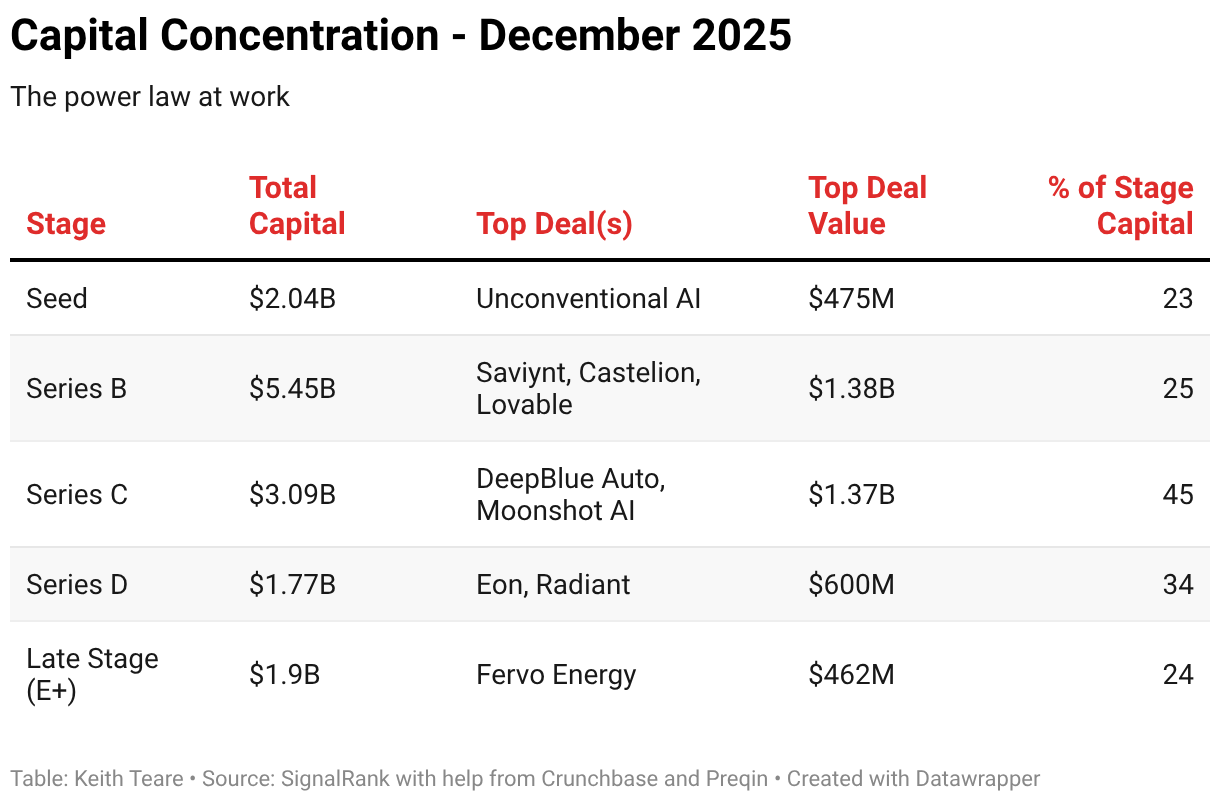Select the Series C stage cell

click(77, 494)
